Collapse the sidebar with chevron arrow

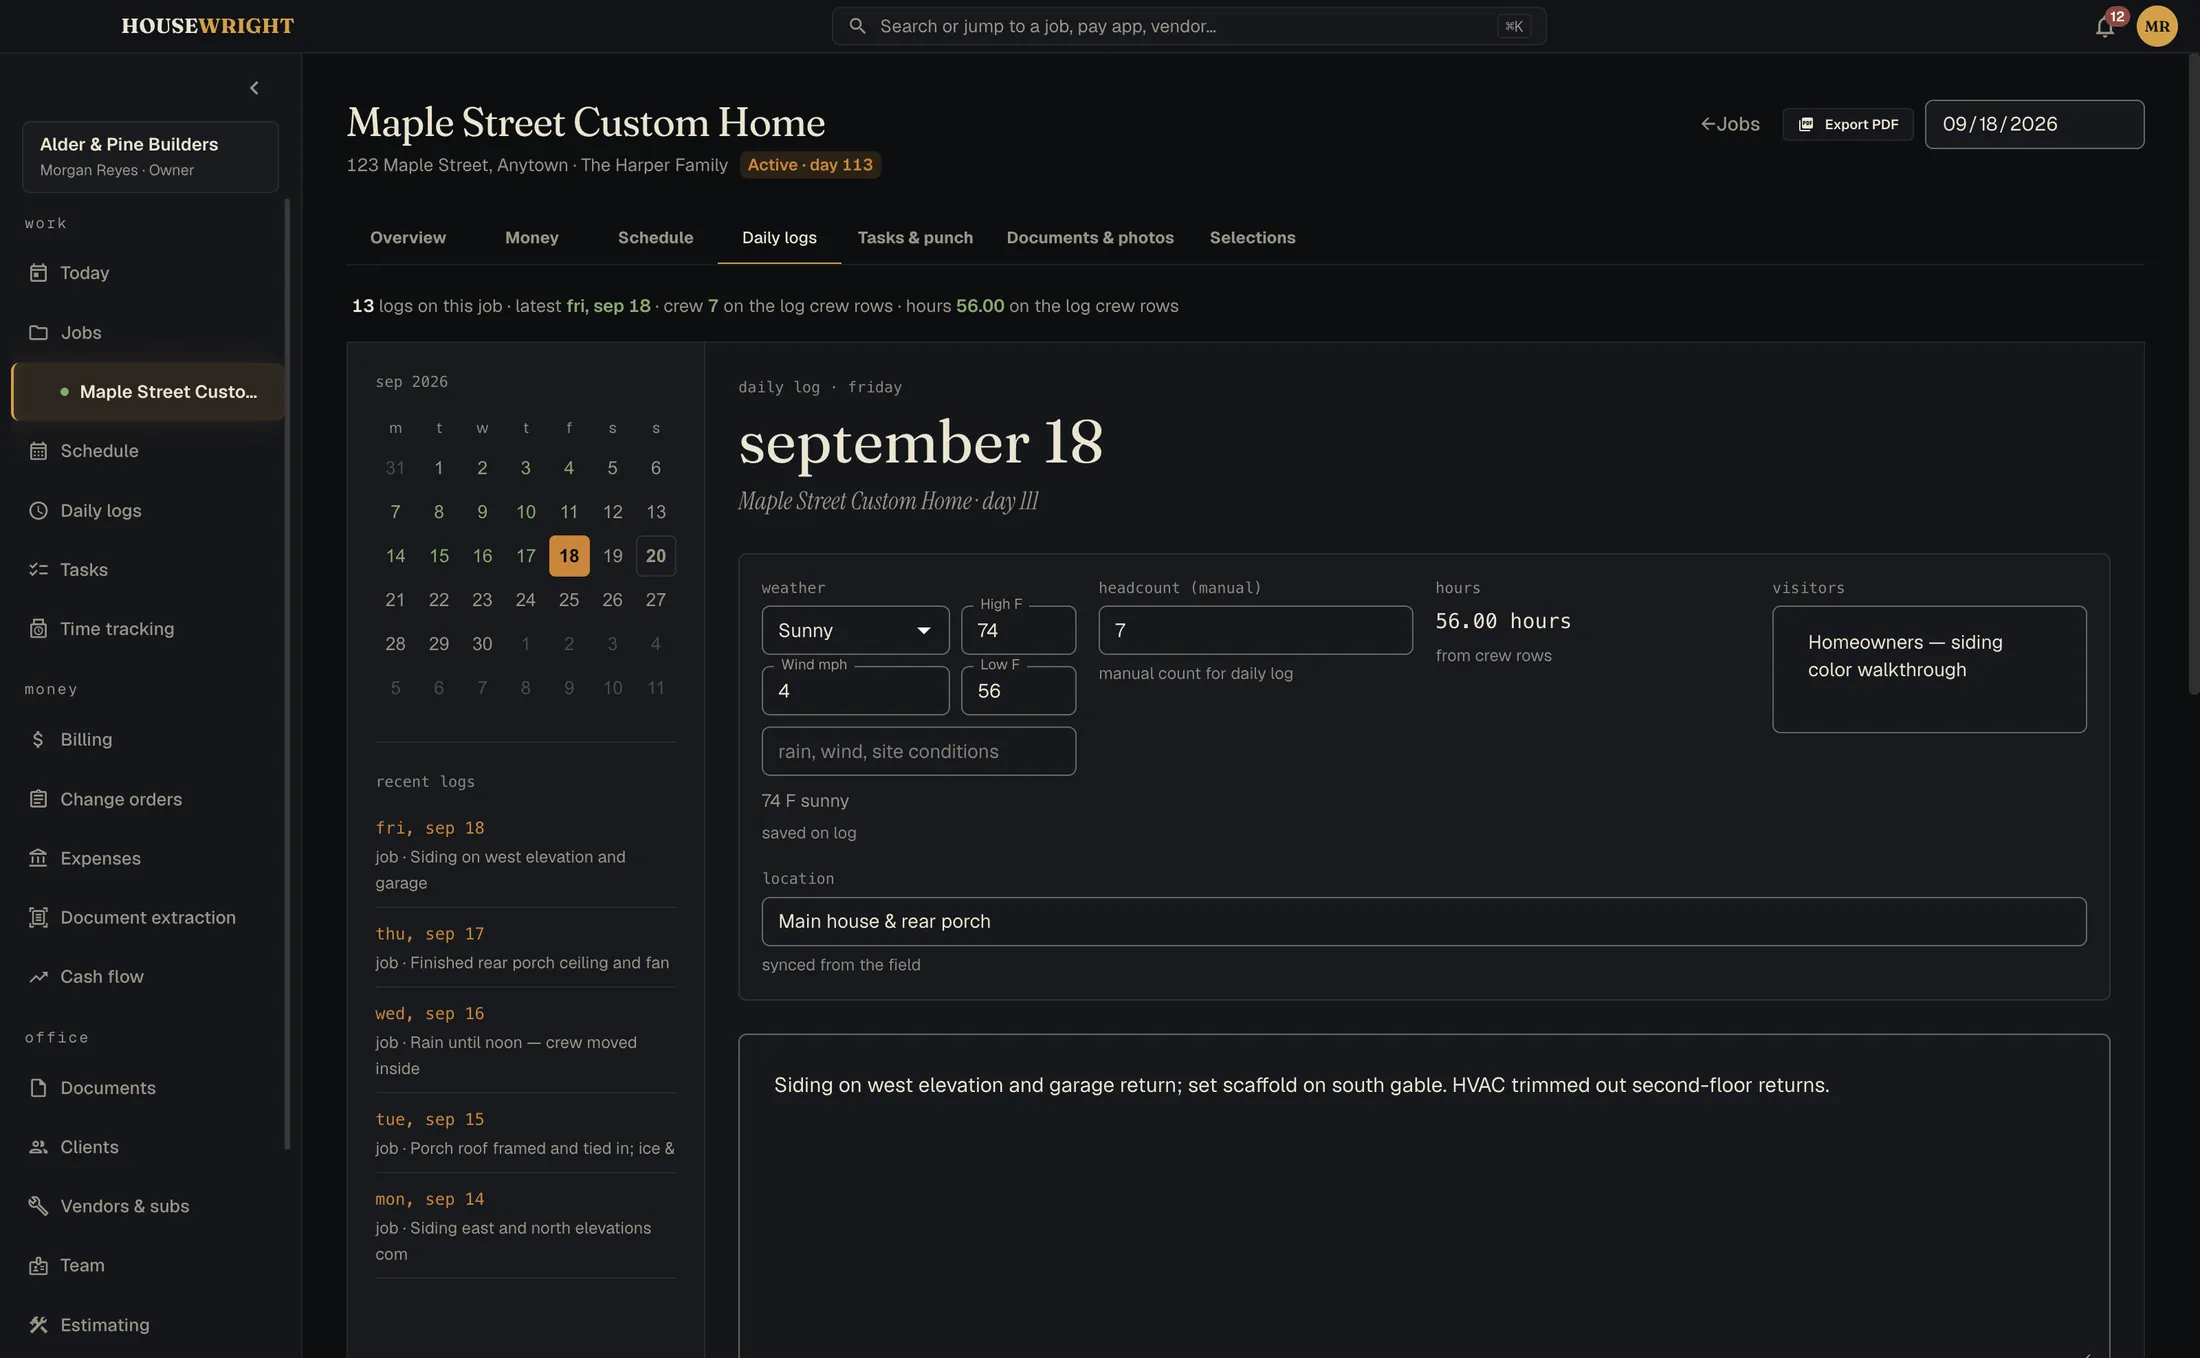(254, 88)
